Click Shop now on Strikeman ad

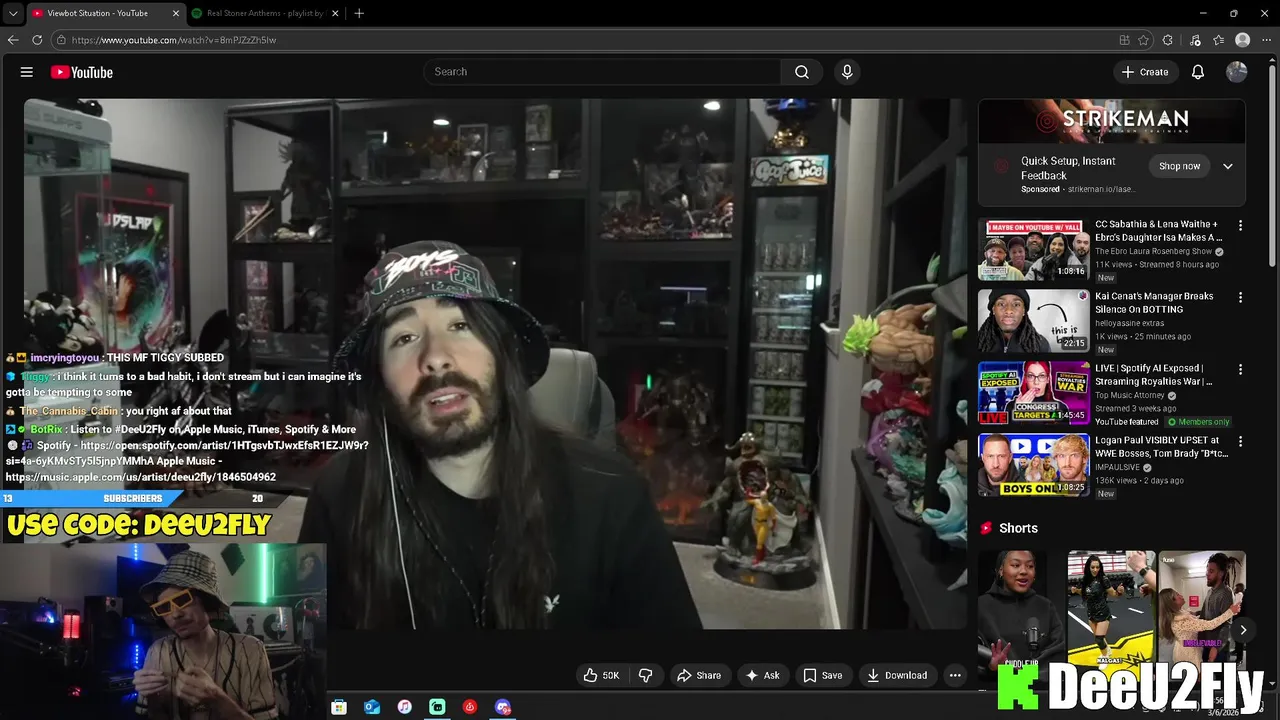[x=1179, y=166]
